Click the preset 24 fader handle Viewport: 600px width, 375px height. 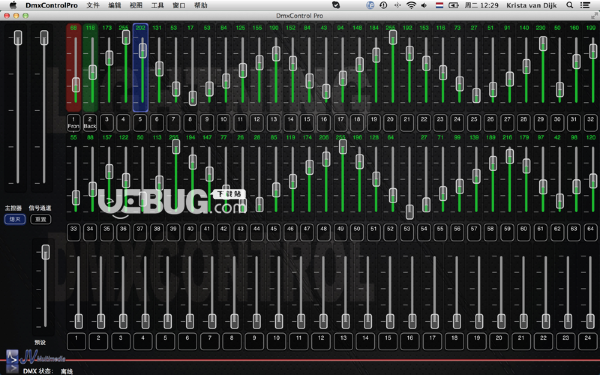coord(590,321)
